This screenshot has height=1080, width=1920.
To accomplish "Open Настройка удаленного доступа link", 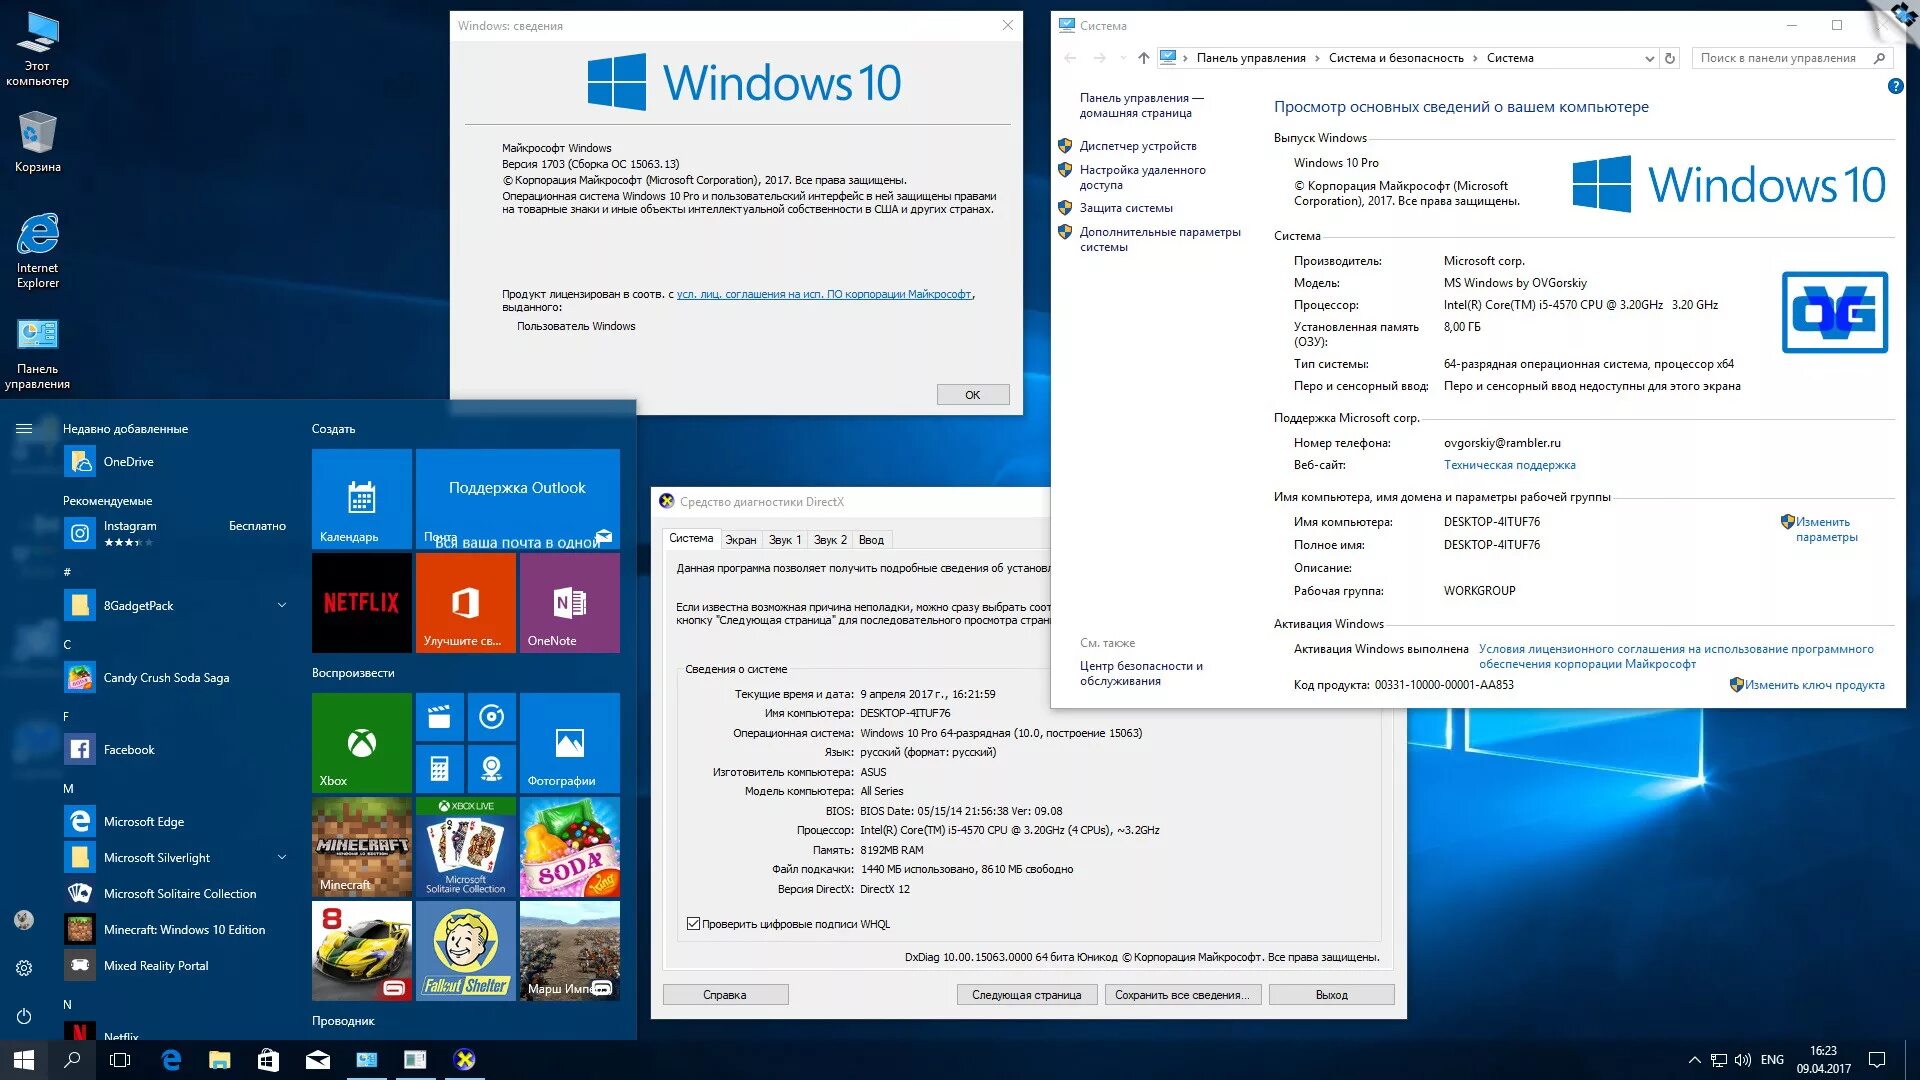I will coord(1142,177).
